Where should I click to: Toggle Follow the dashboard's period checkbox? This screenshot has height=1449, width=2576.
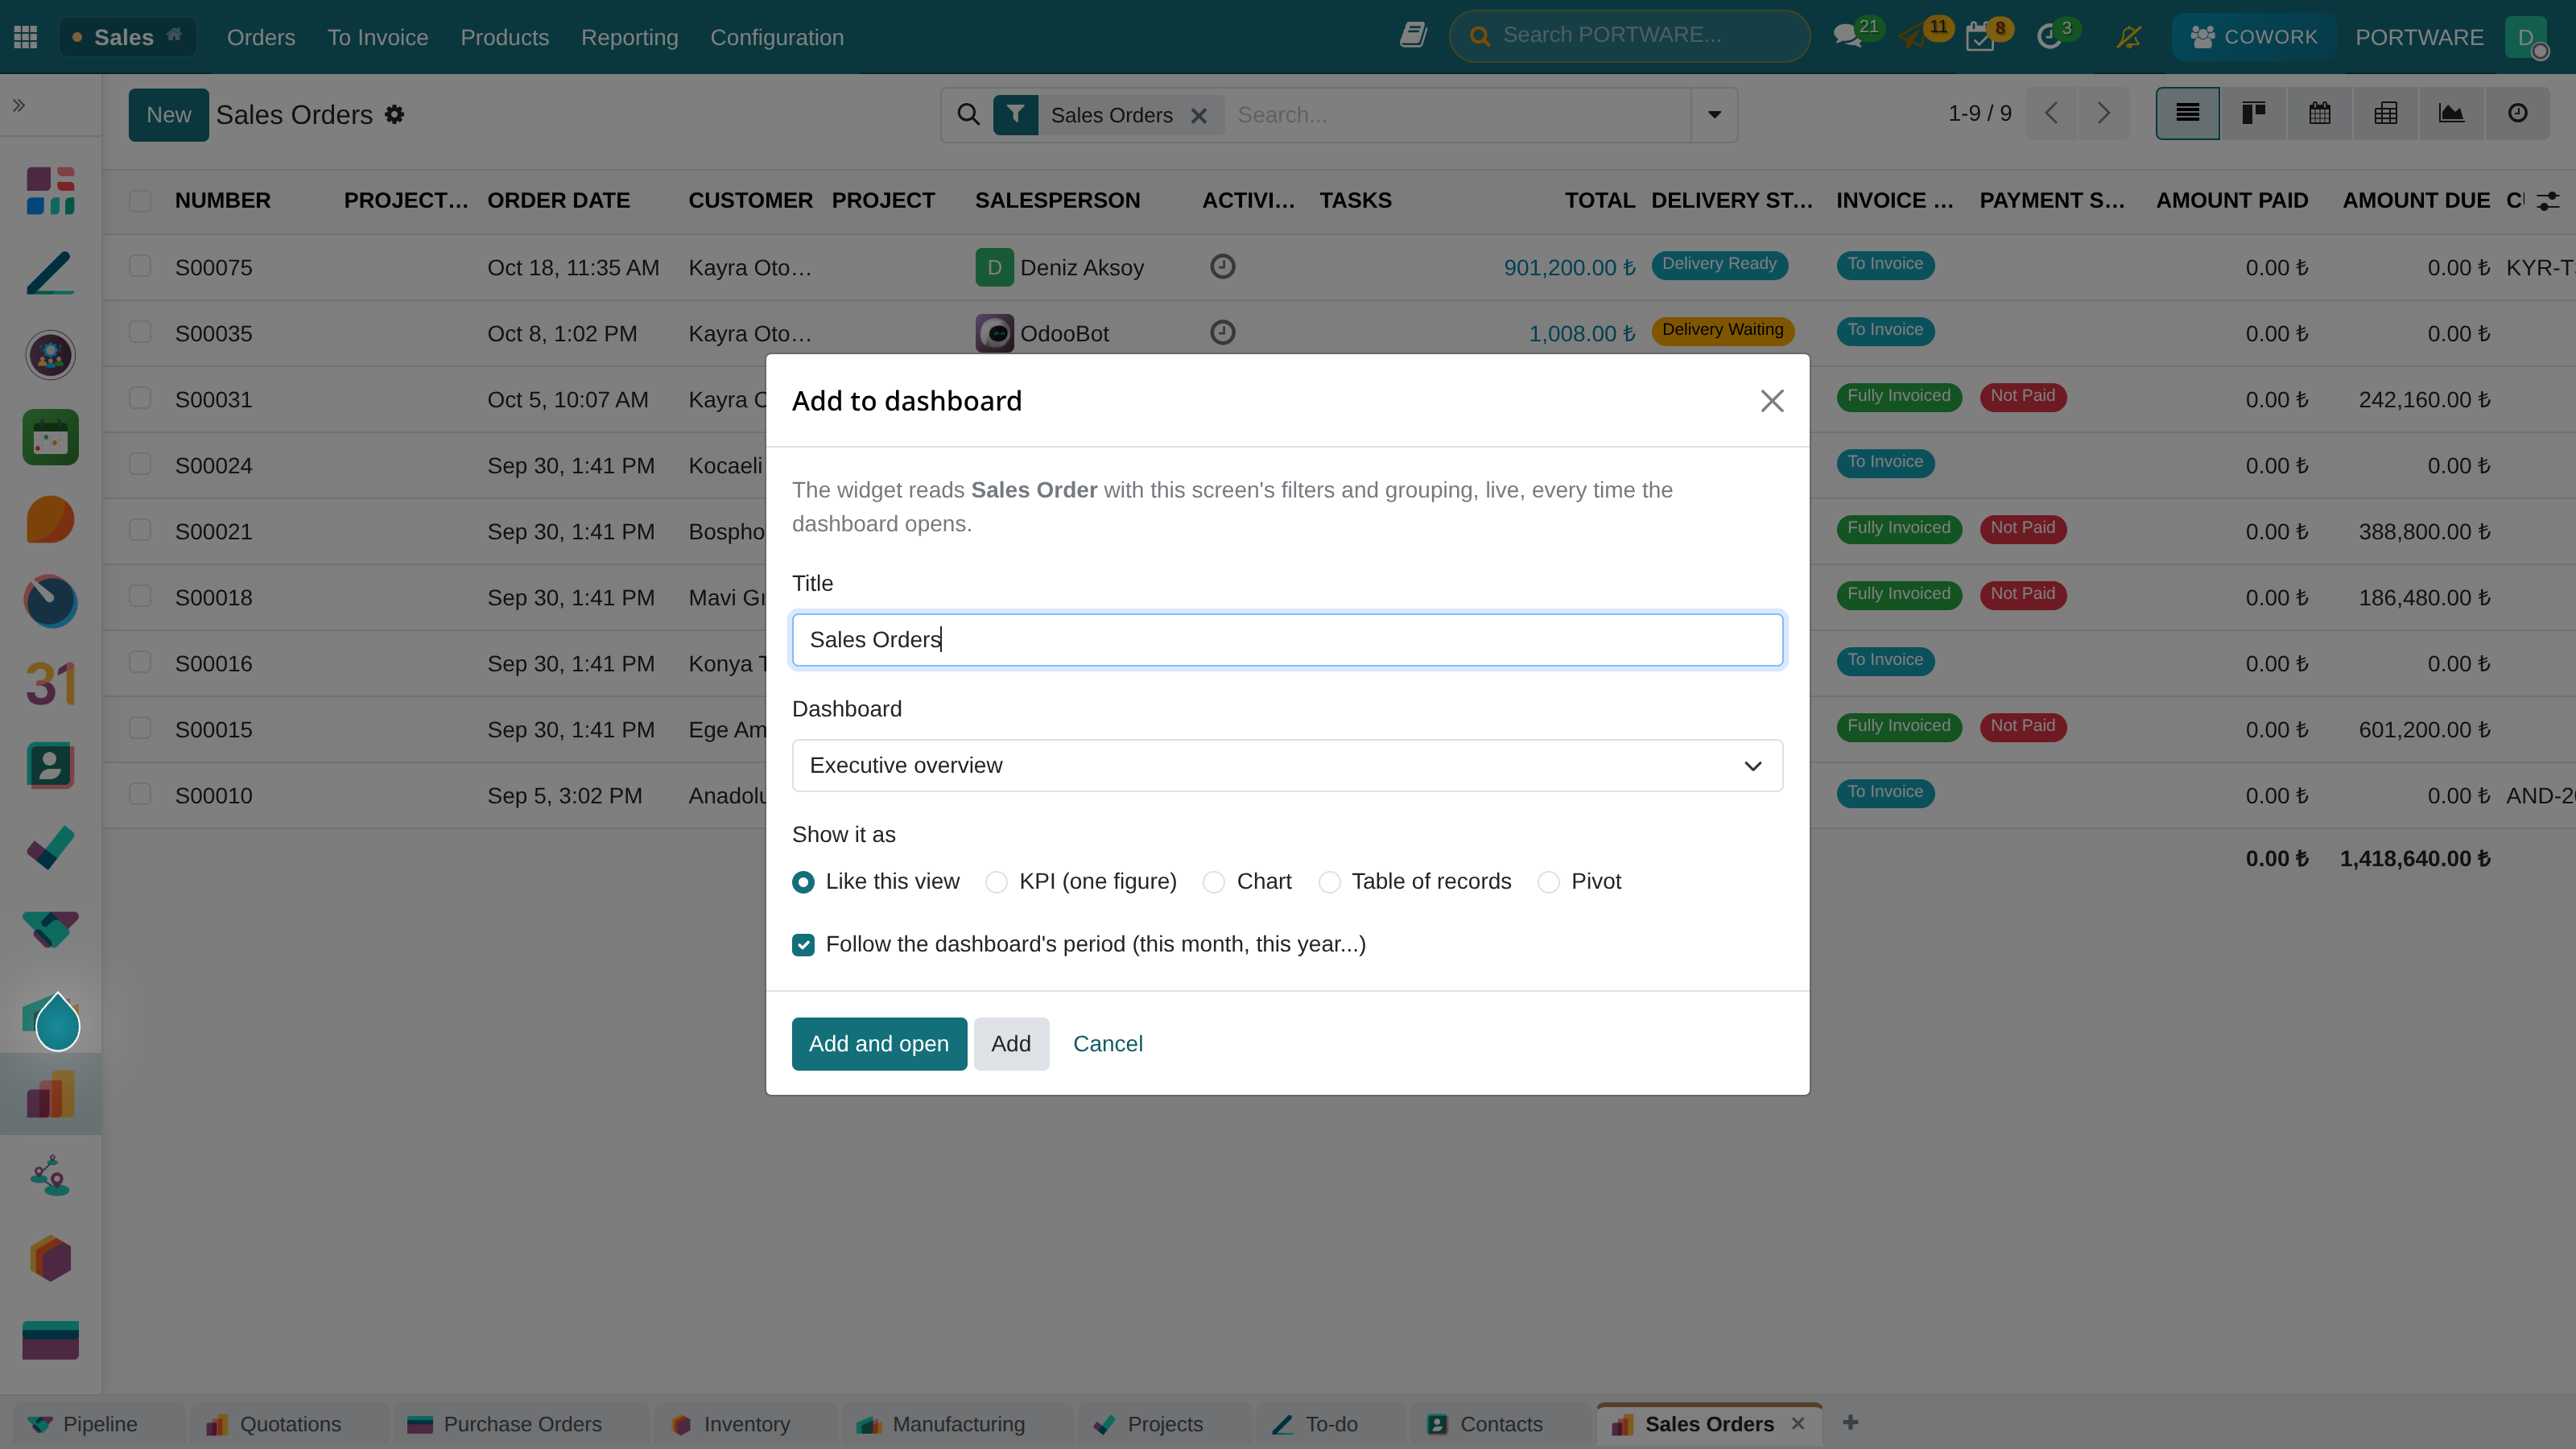(803, 944)
